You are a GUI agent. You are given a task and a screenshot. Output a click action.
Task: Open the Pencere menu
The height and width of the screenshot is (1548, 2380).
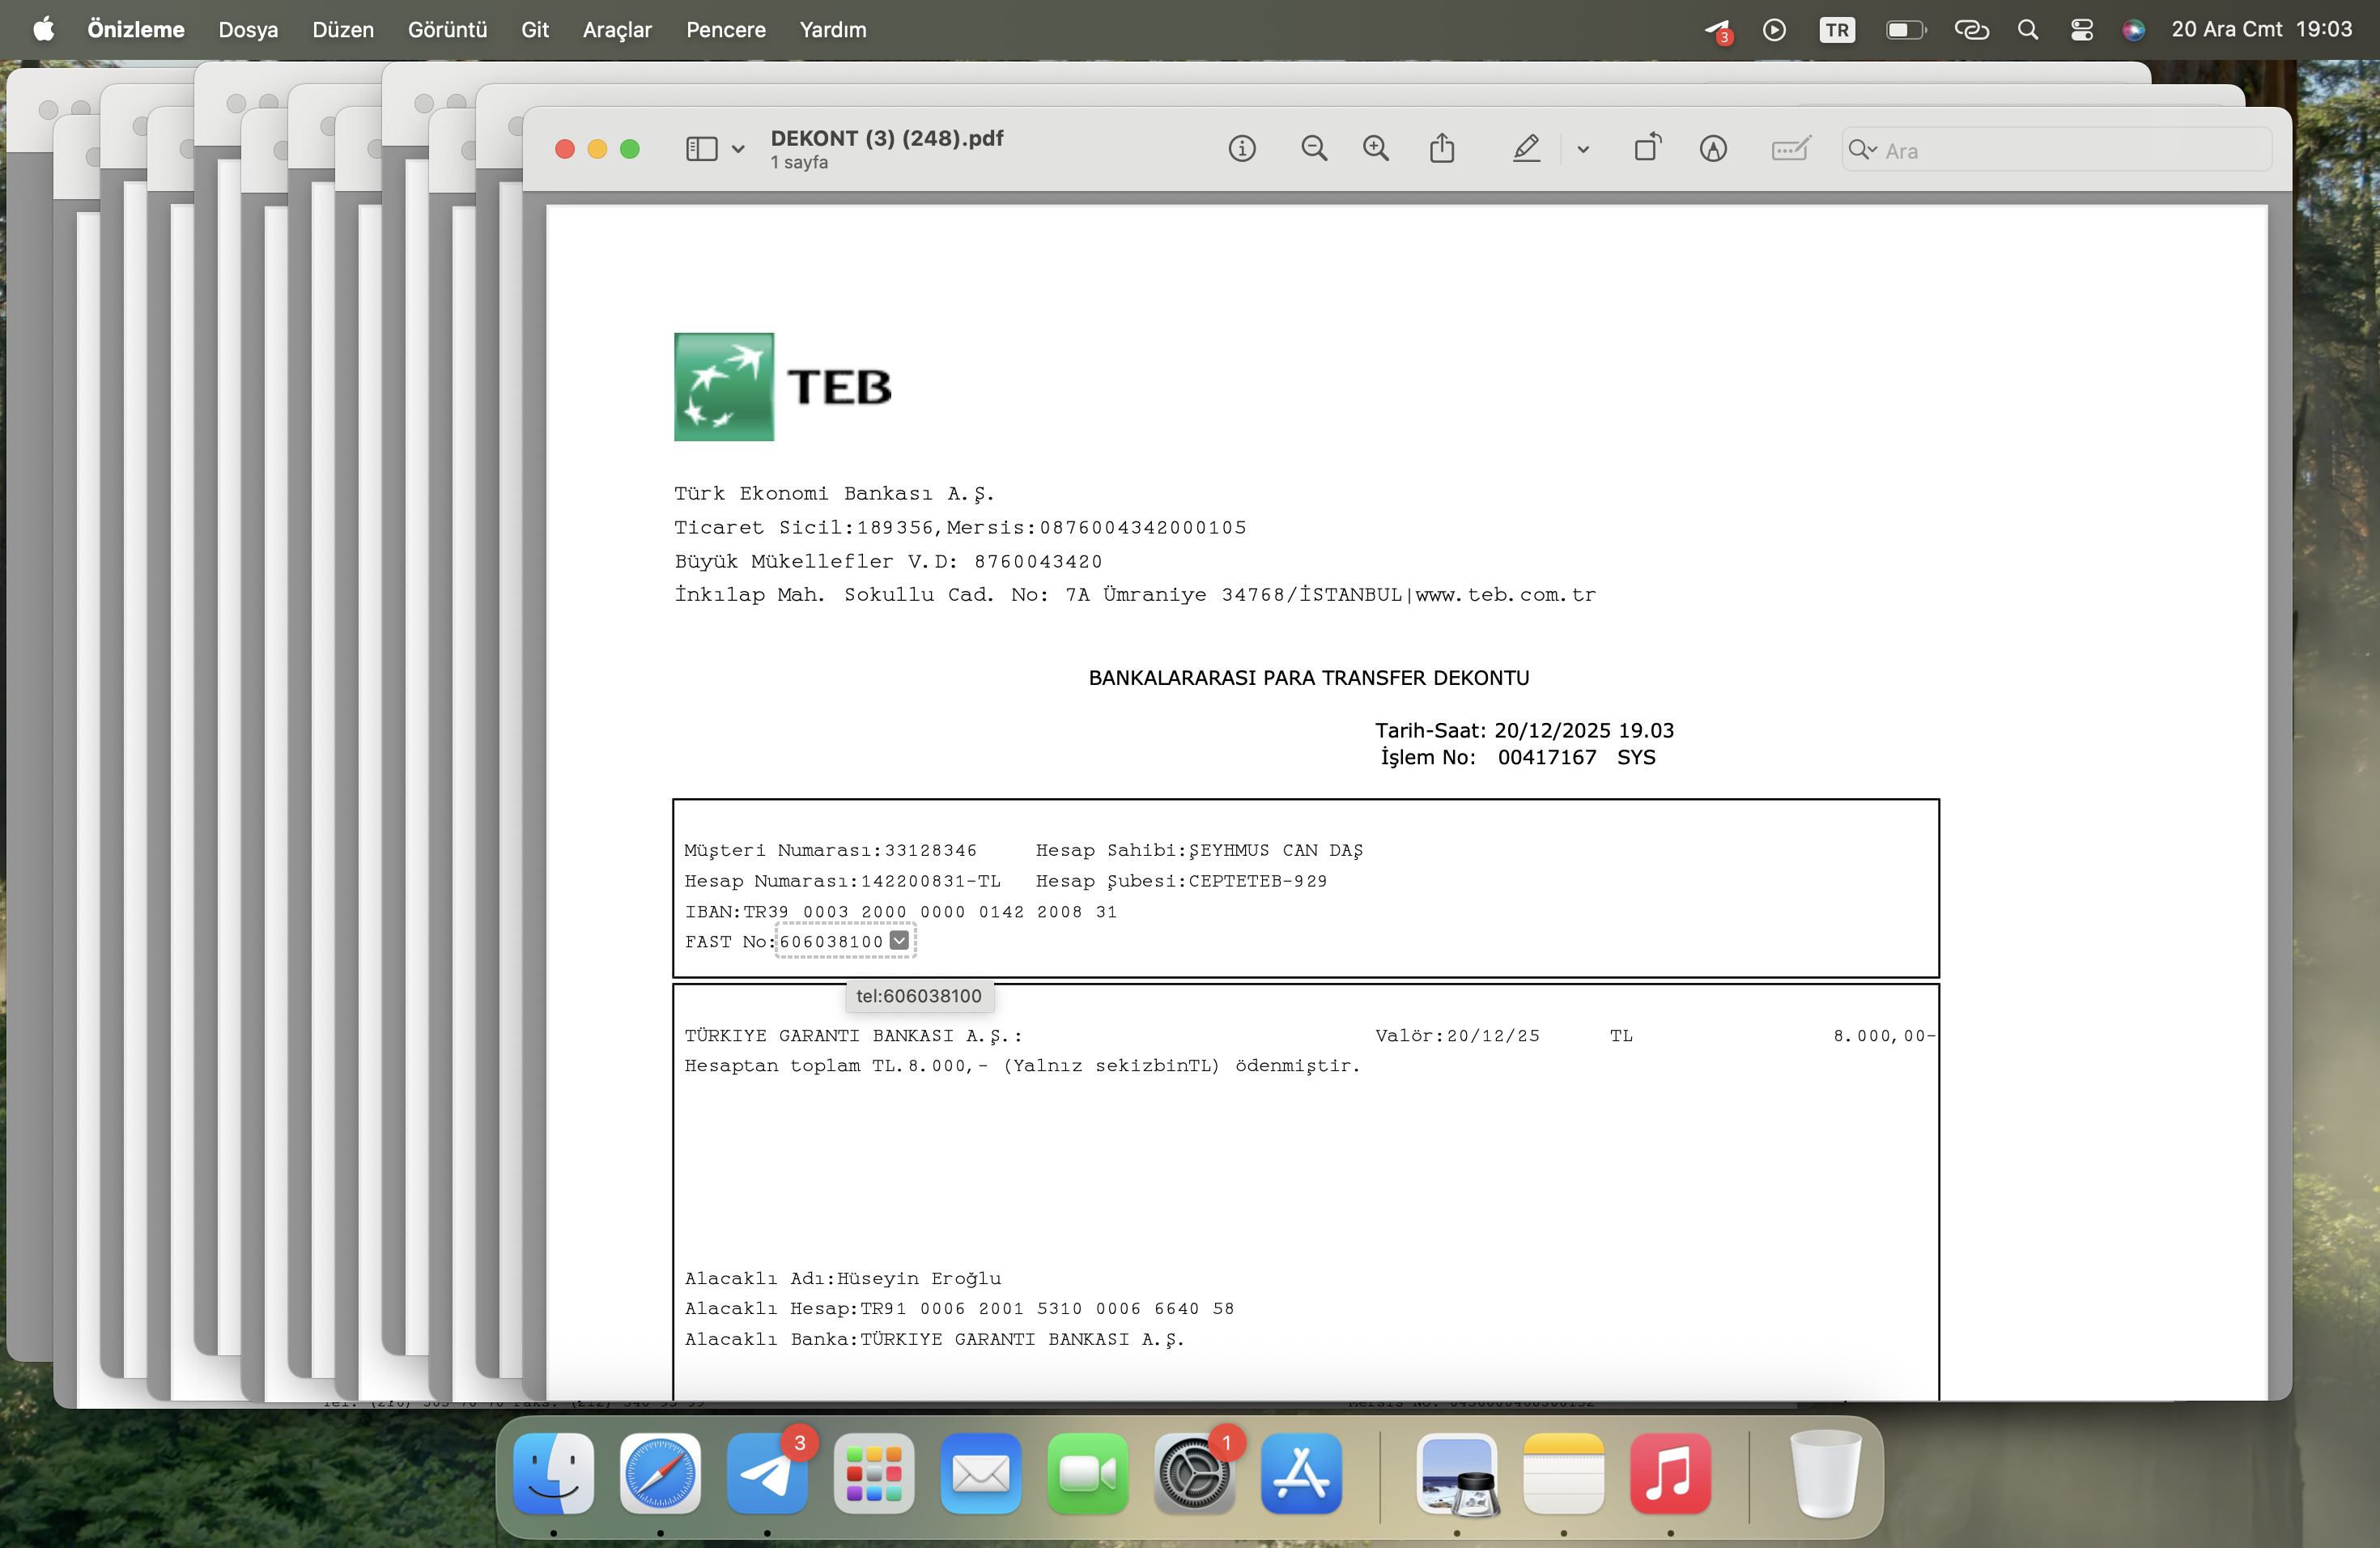pyautogui.click(x=726, y=30)
